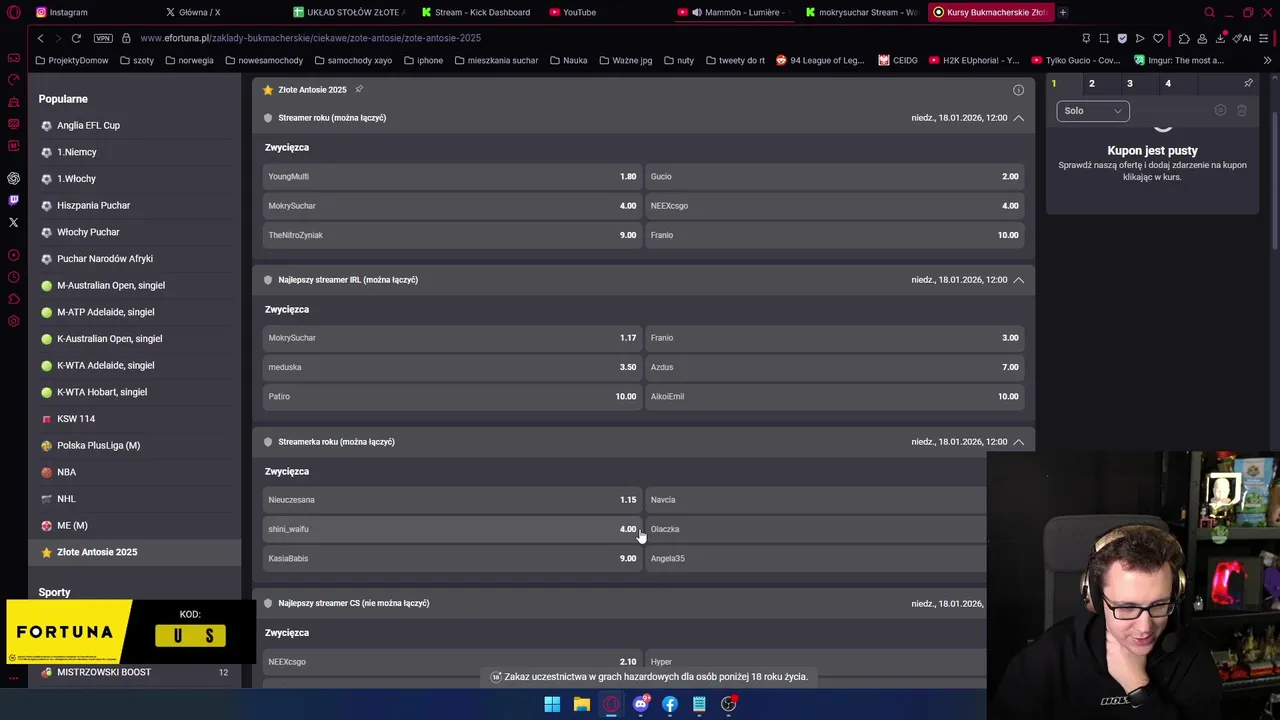Open Discord from the taskbar
Screen dimensions: 1280x720
[x=641, y=704]
